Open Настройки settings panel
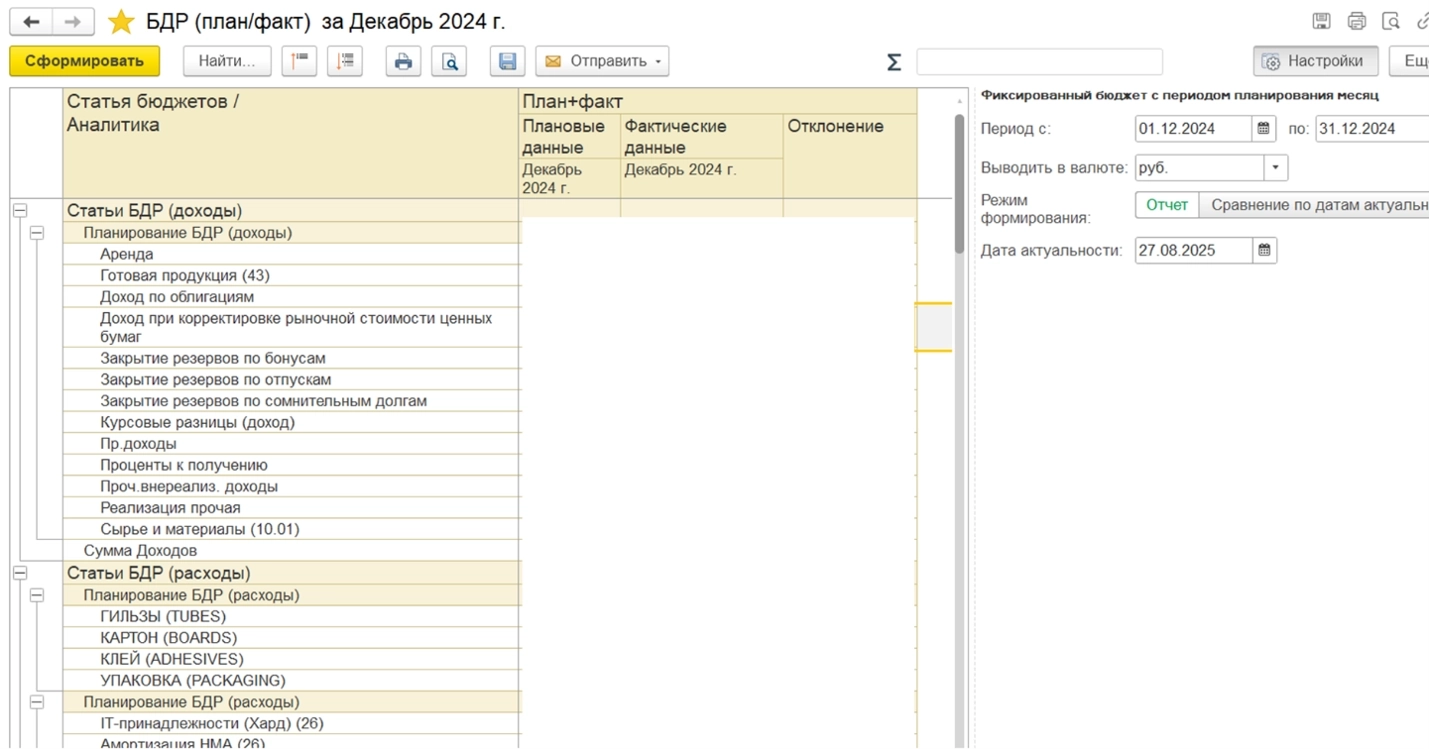1429x749 pixels. (x=1315, y=61)
